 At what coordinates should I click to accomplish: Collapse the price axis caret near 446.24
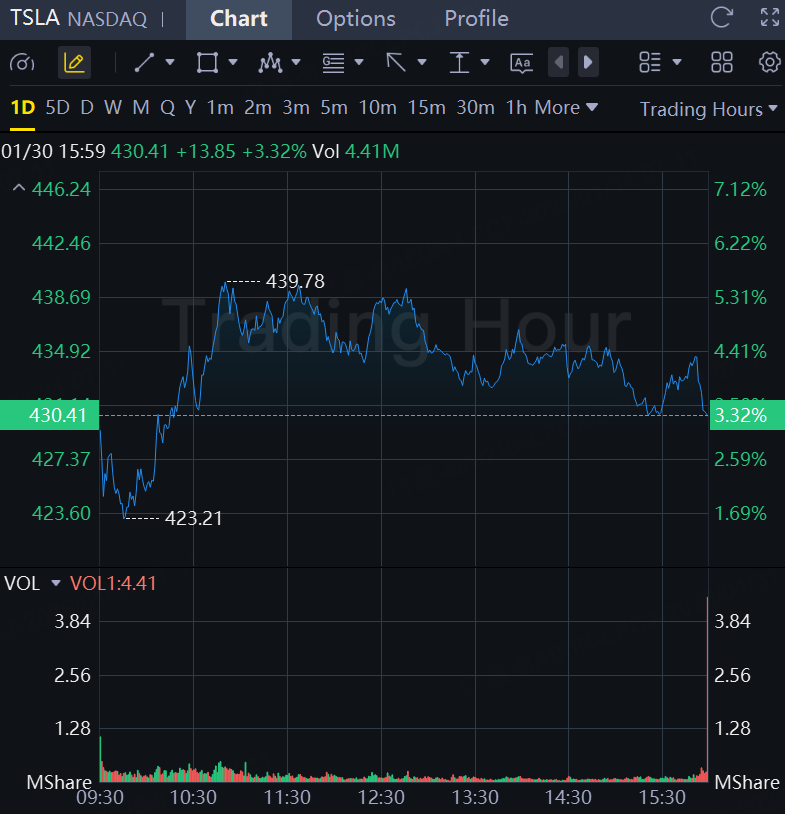tap(19, 187)
